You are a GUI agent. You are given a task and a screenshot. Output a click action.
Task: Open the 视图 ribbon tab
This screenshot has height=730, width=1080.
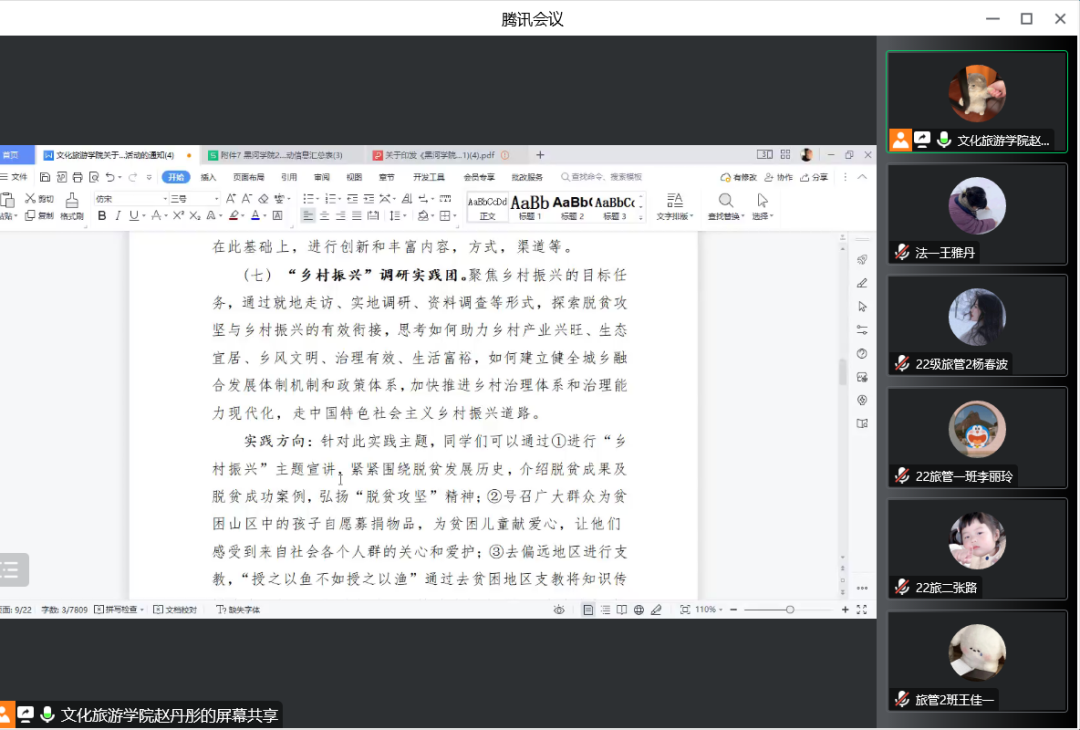(354, 177)
